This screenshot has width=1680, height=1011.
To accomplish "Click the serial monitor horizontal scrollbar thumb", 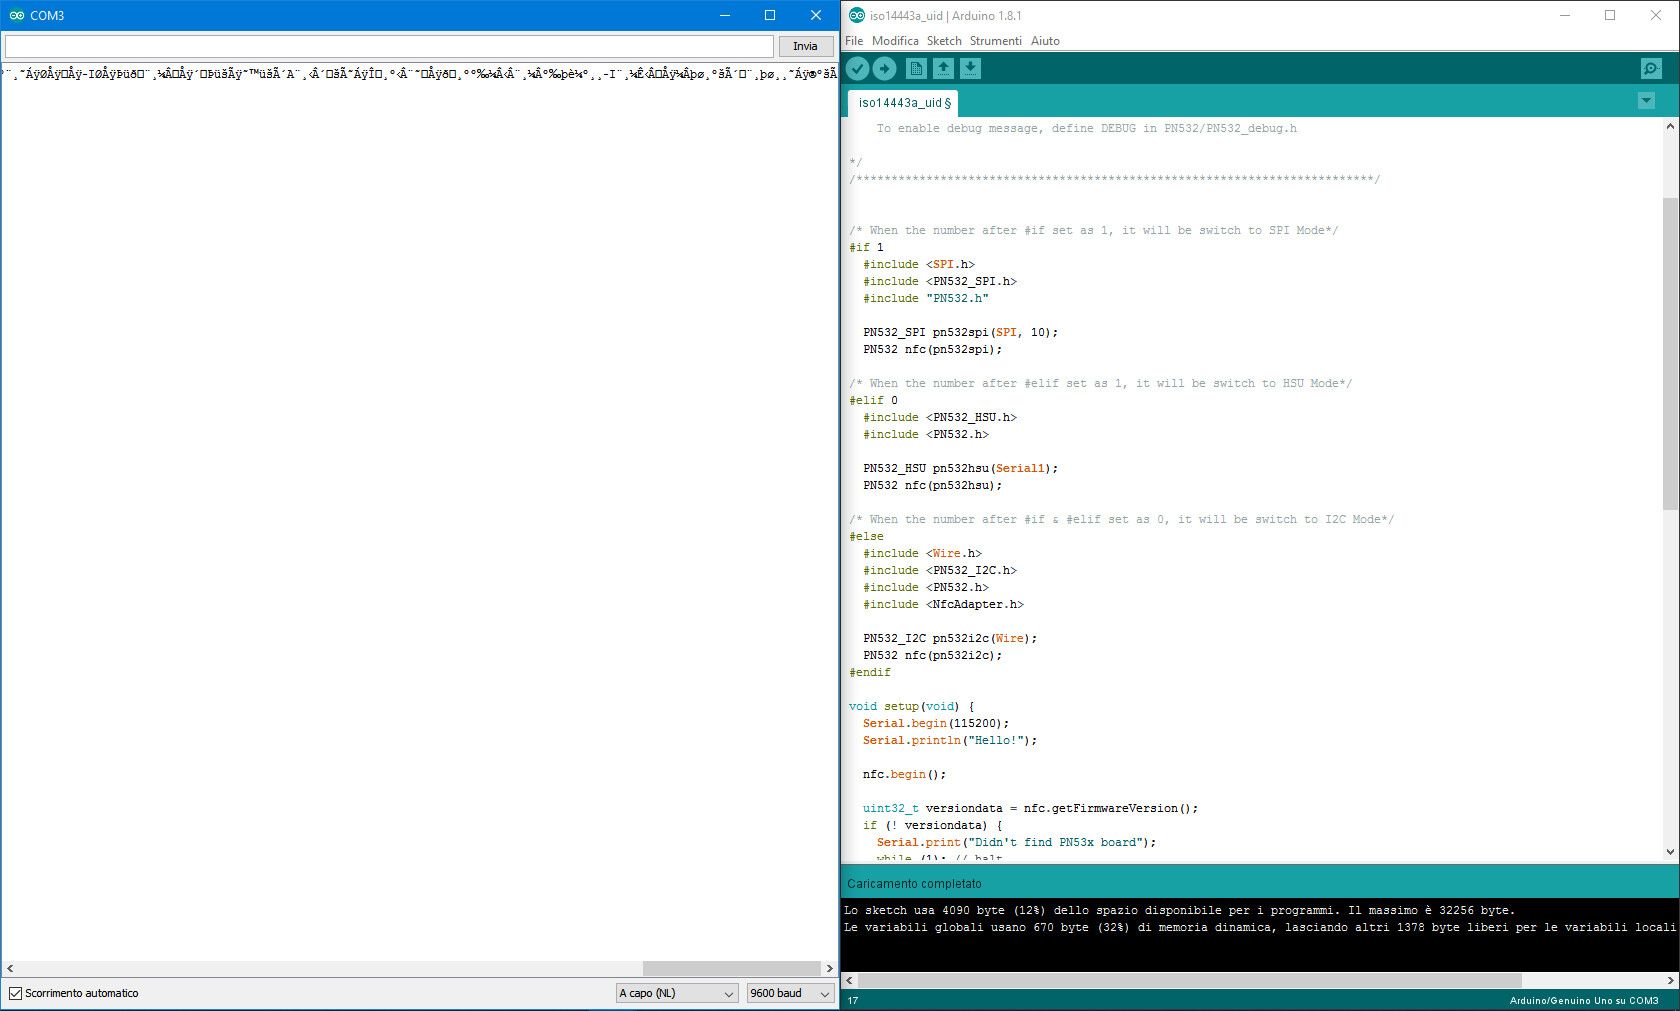I will (732, 968).
